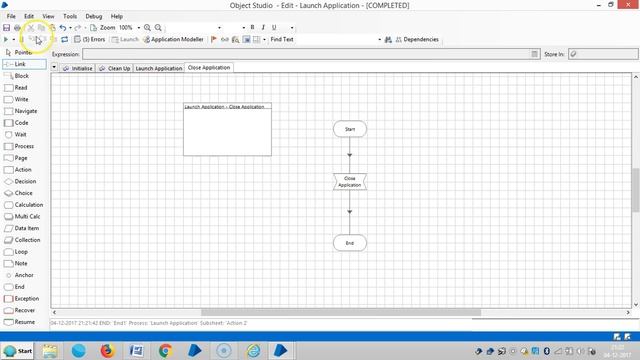This screenshot has height=360, width=640.
Task: Switch to the Clean Up tab
Action: coord(114,68)
